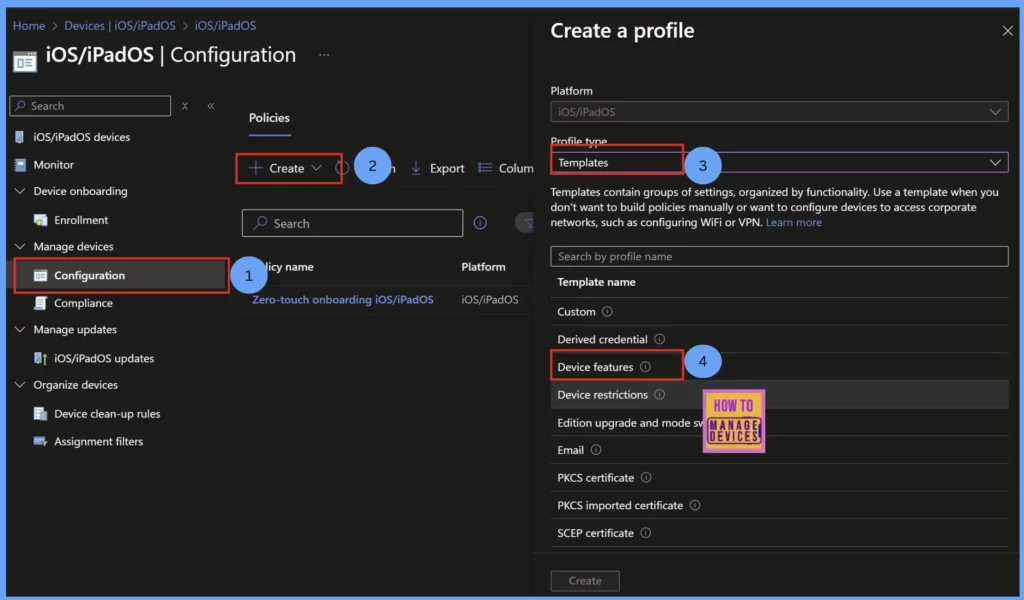
Task: Collapse the Organize devices section
Action: coord(20,385)
